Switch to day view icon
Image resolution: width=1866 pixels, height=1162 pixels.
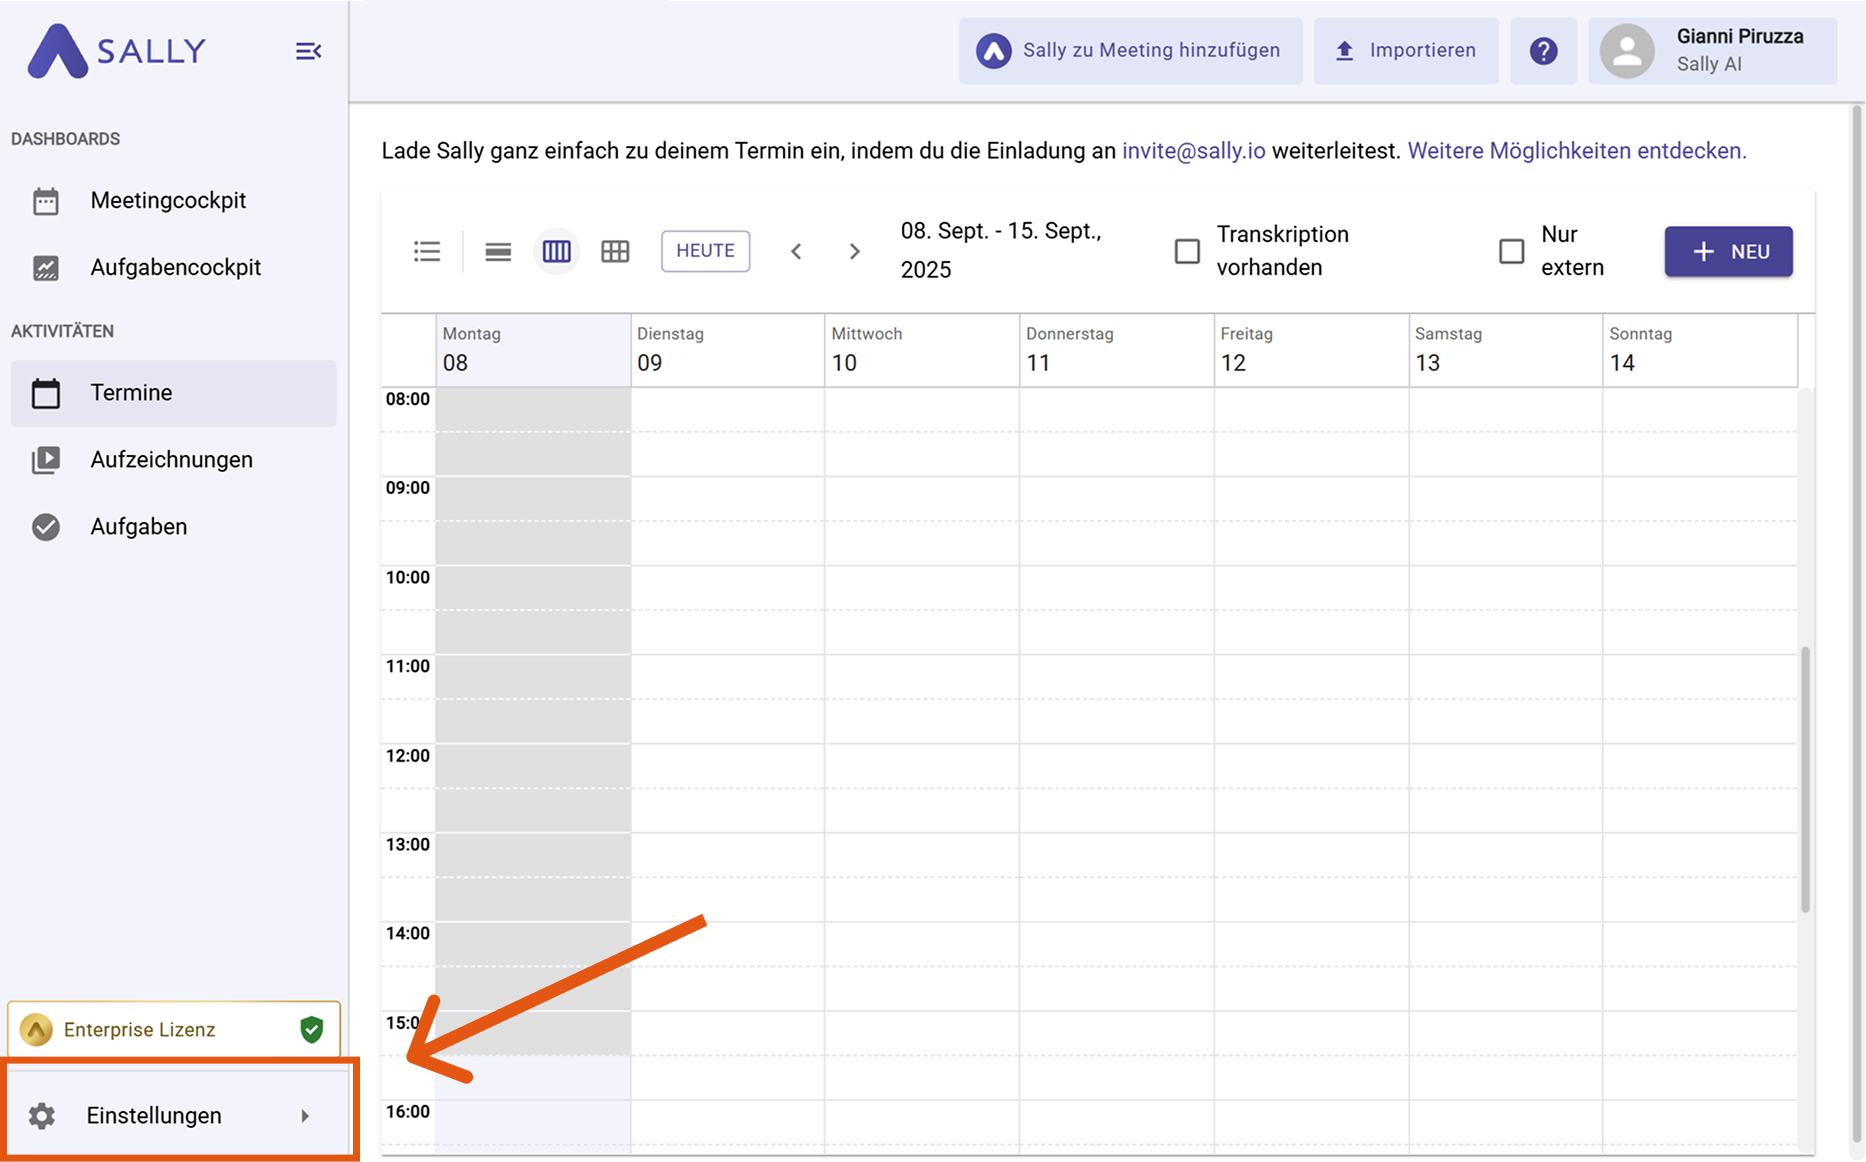(498, 251)
